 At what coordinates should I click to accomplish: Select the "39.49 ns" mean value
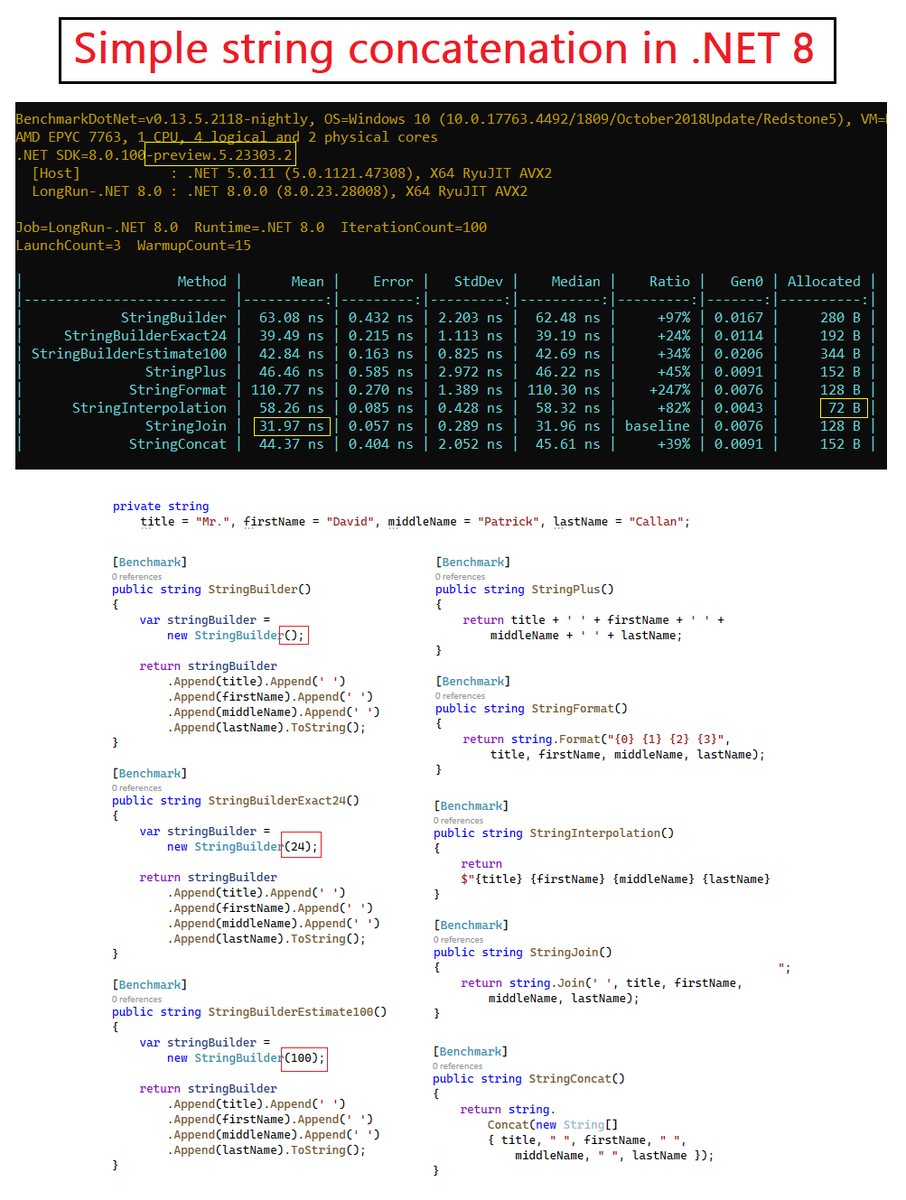pyautogui.click(x=291, y=335)
